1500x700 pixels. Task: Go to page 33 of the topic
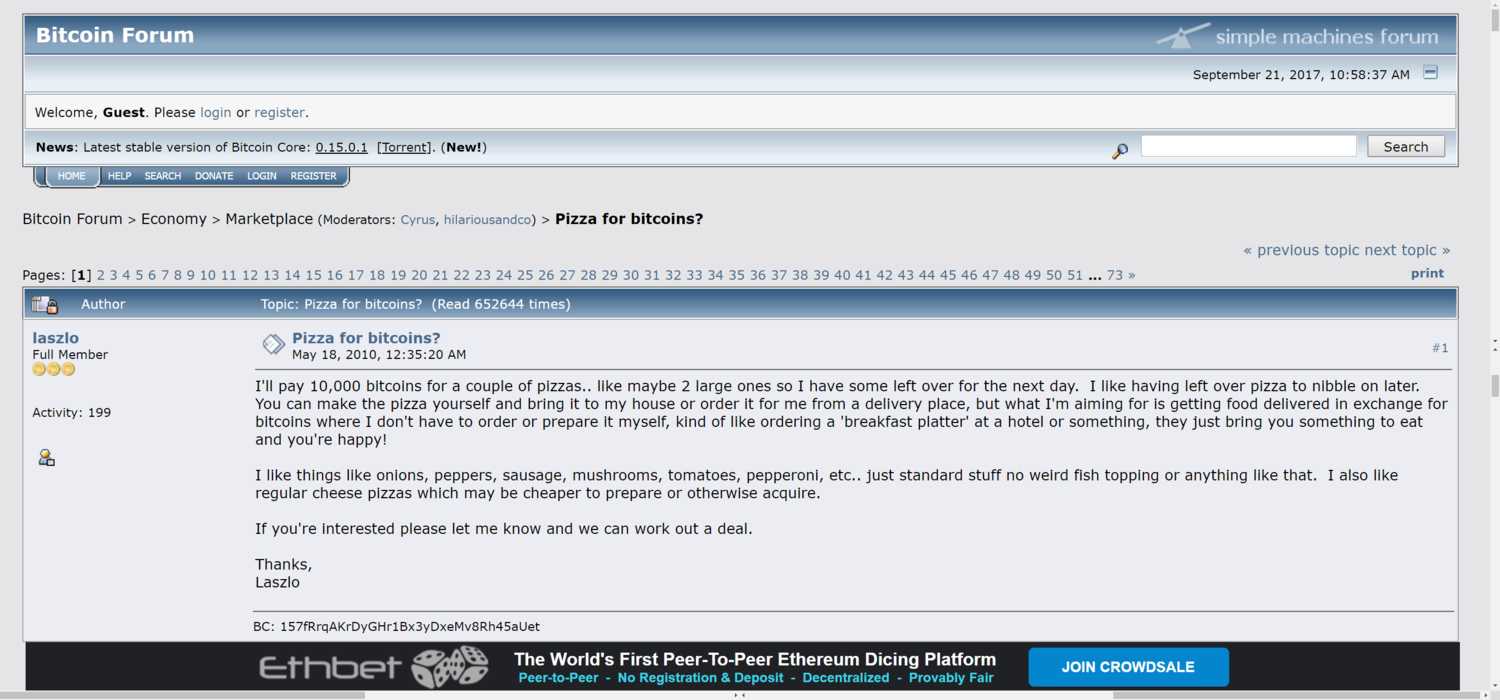tap(694, 275)
